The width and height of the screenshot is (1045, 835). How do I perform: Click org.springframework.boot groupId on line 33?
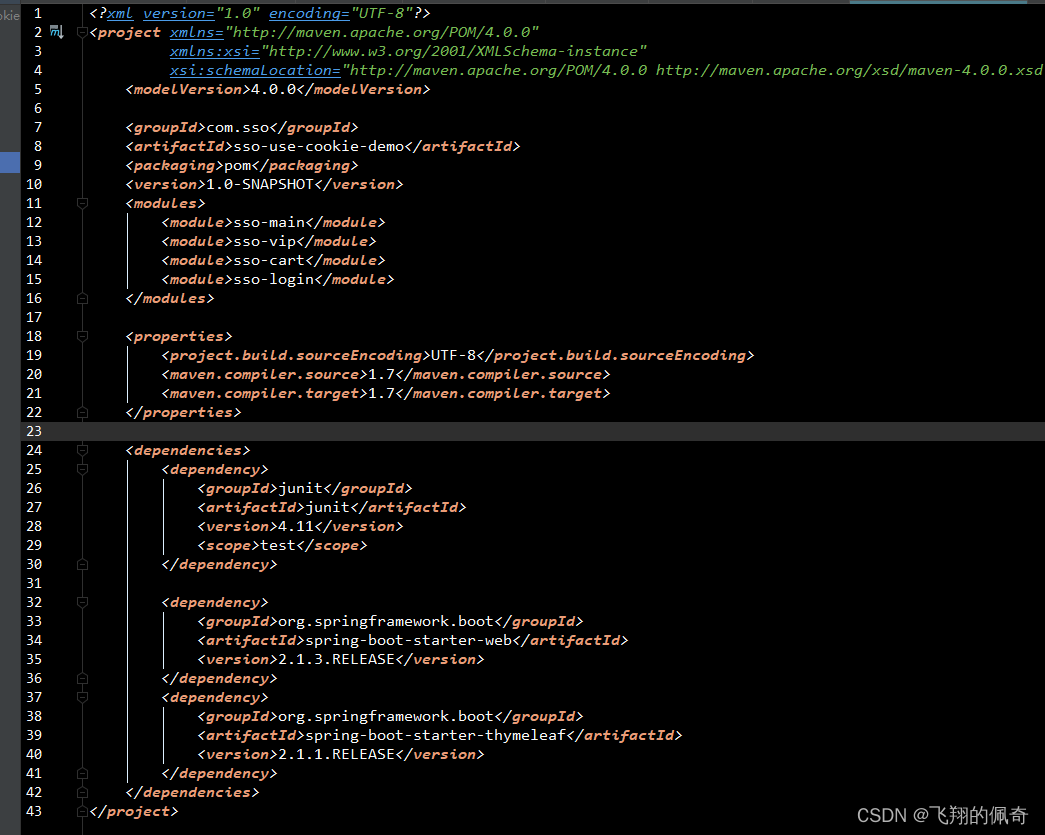tap(386, 621)
